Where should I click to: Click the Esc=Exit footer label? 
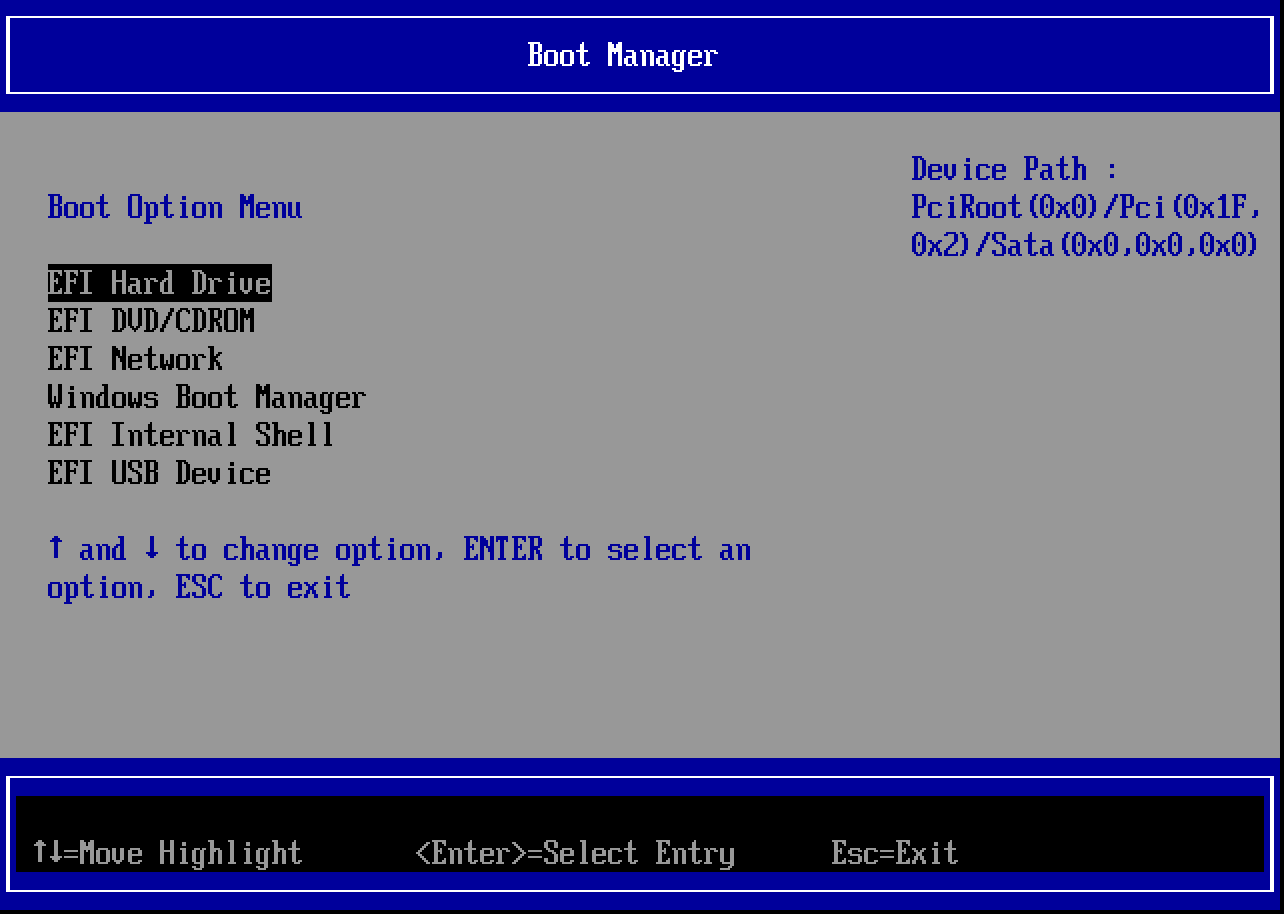[x=895, y=853]
